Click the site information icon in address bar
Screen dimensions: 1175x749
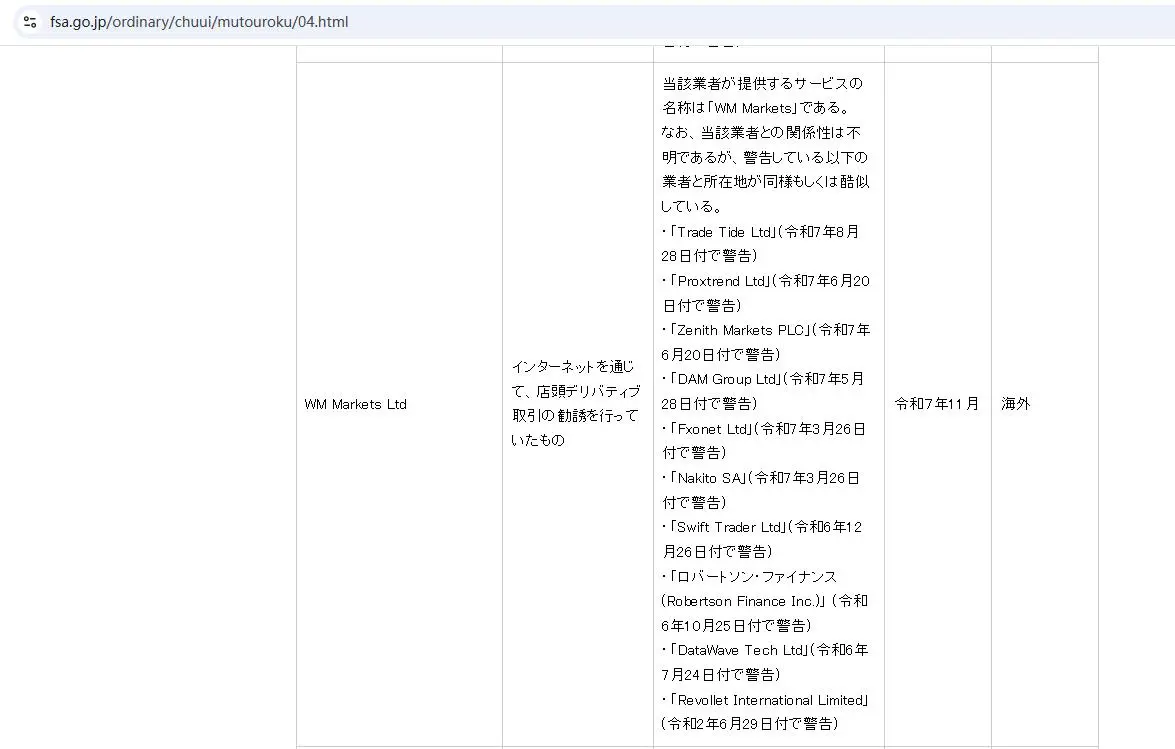click(x=30, y=22)
